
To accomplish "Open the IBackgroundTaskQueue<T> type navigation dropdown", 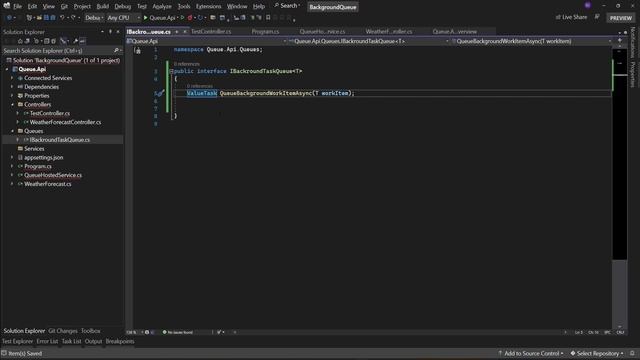I will click(369, 41).
